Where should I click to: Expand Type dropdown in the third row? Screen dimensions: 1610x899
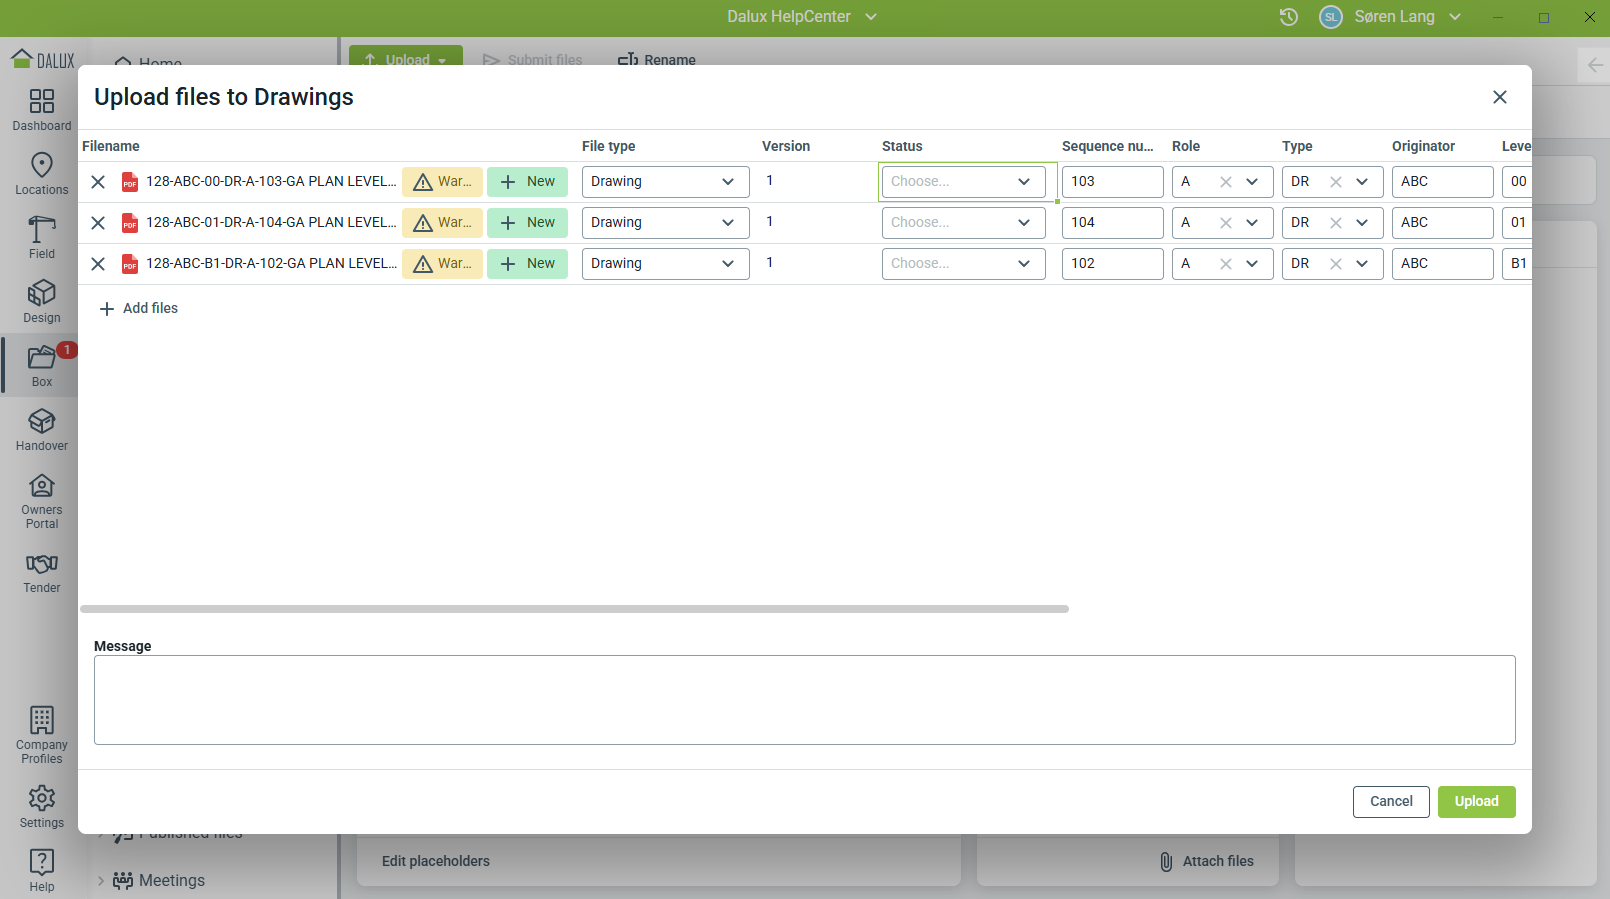click(x=1362, y=264)
